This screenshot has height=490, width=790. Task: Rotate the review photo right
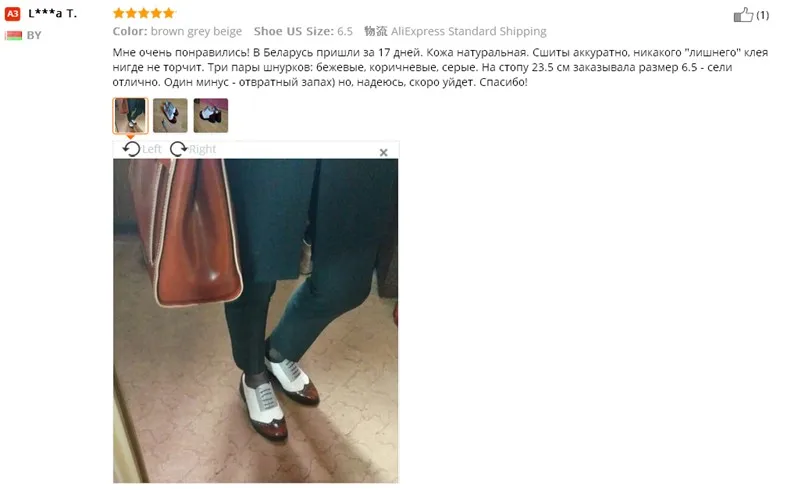[x=178, y=149]
